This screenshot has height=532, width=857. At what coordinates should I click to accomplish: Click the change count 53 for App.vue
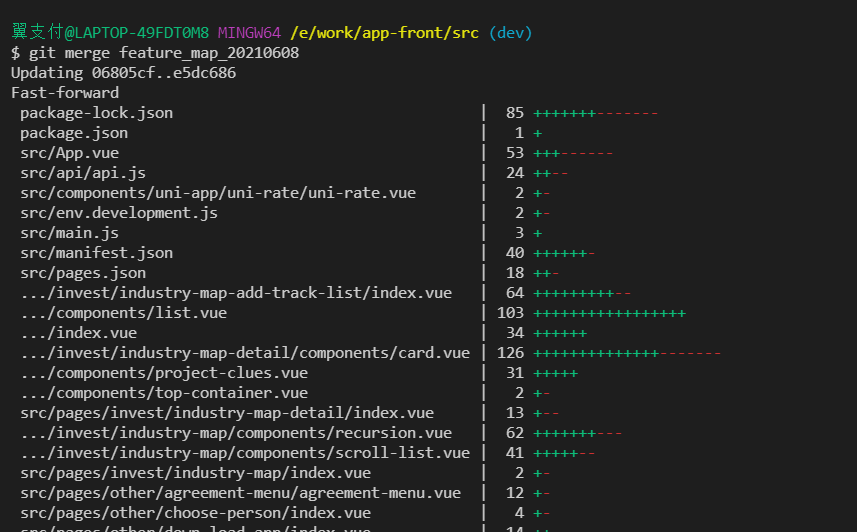(x=515, y=153)
